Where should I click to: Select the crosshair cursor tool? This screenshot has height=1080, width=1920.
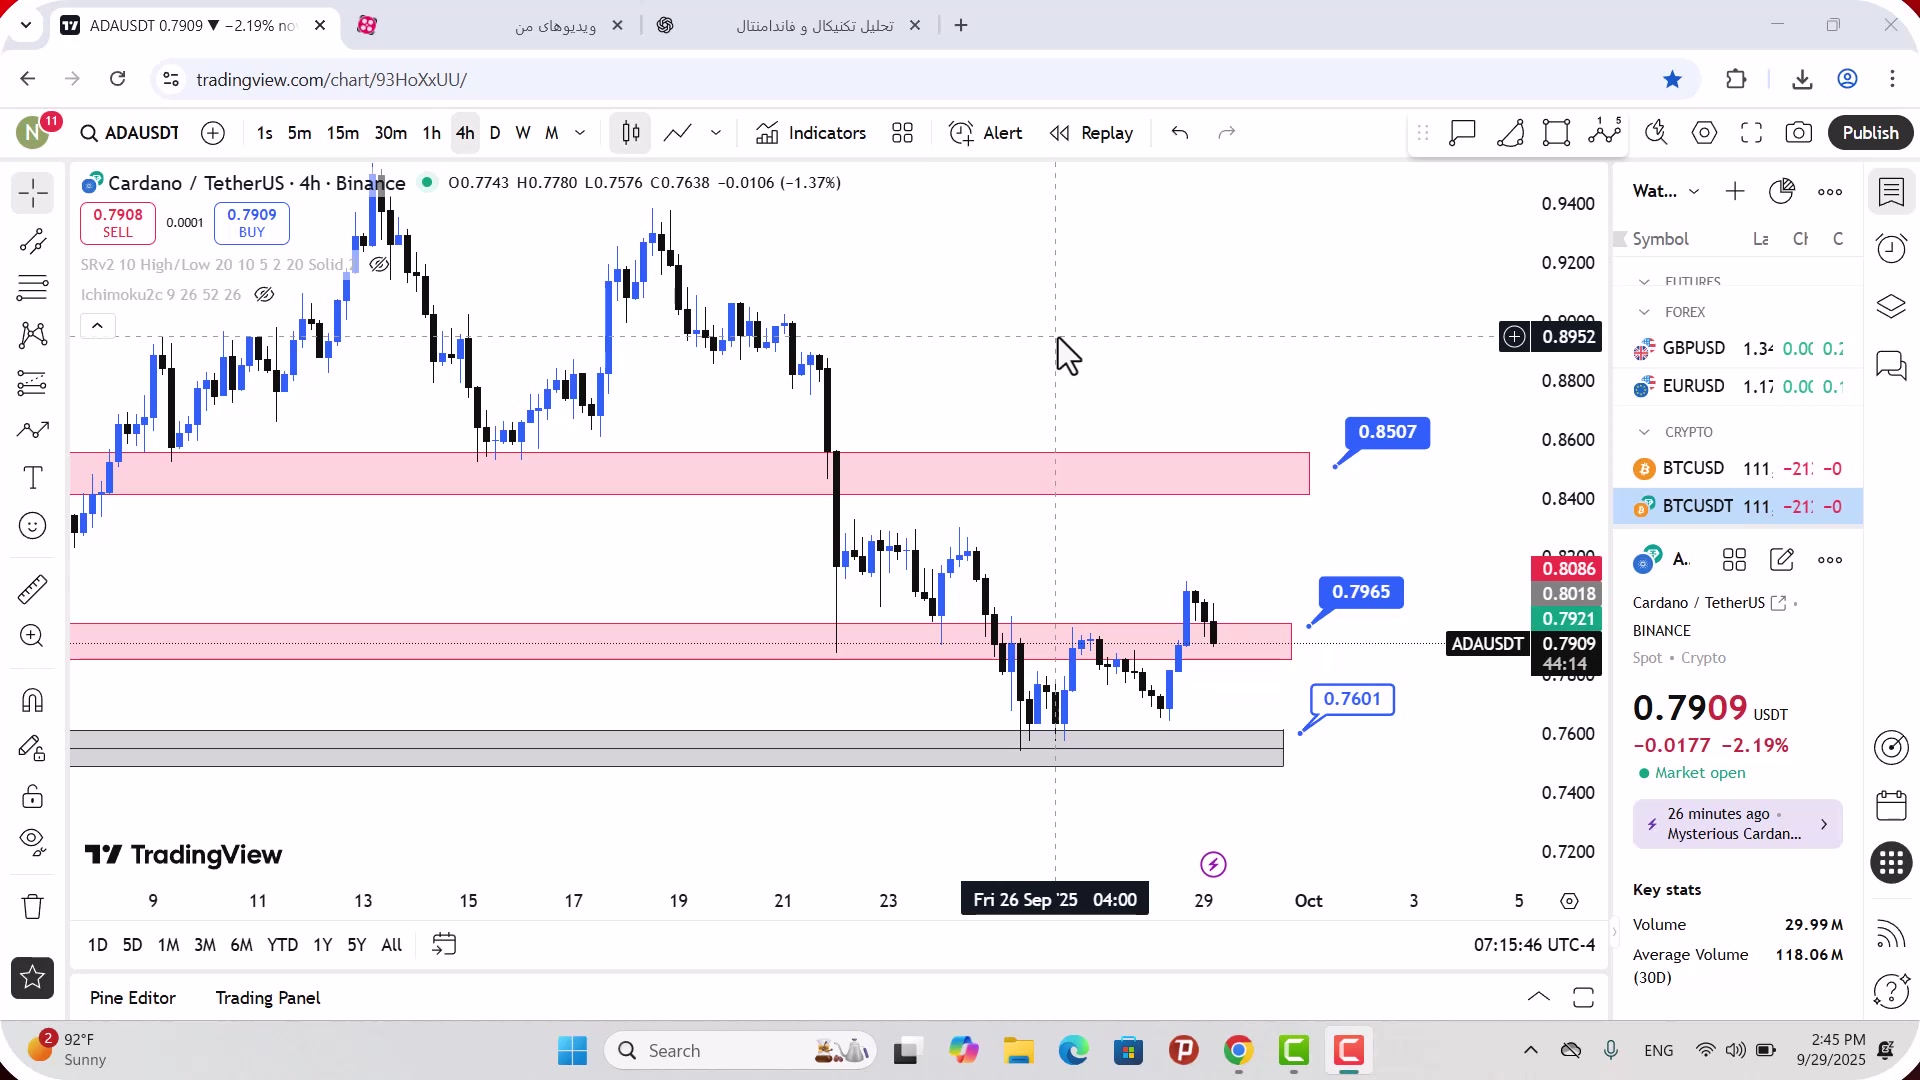pyautogui.click(x=33, y=193)
